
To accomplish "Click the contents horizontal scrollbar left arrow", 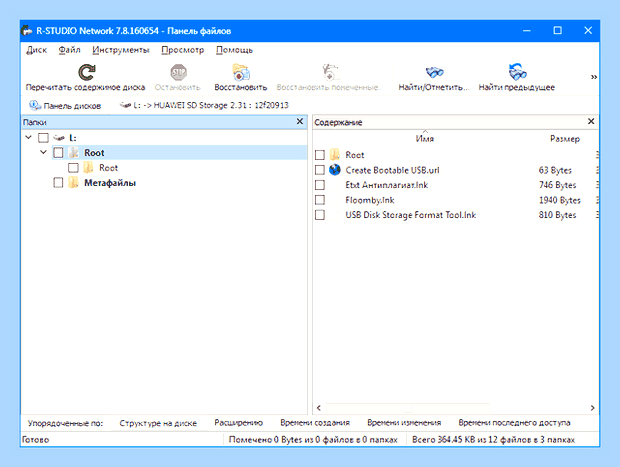I will pos(319,408).
